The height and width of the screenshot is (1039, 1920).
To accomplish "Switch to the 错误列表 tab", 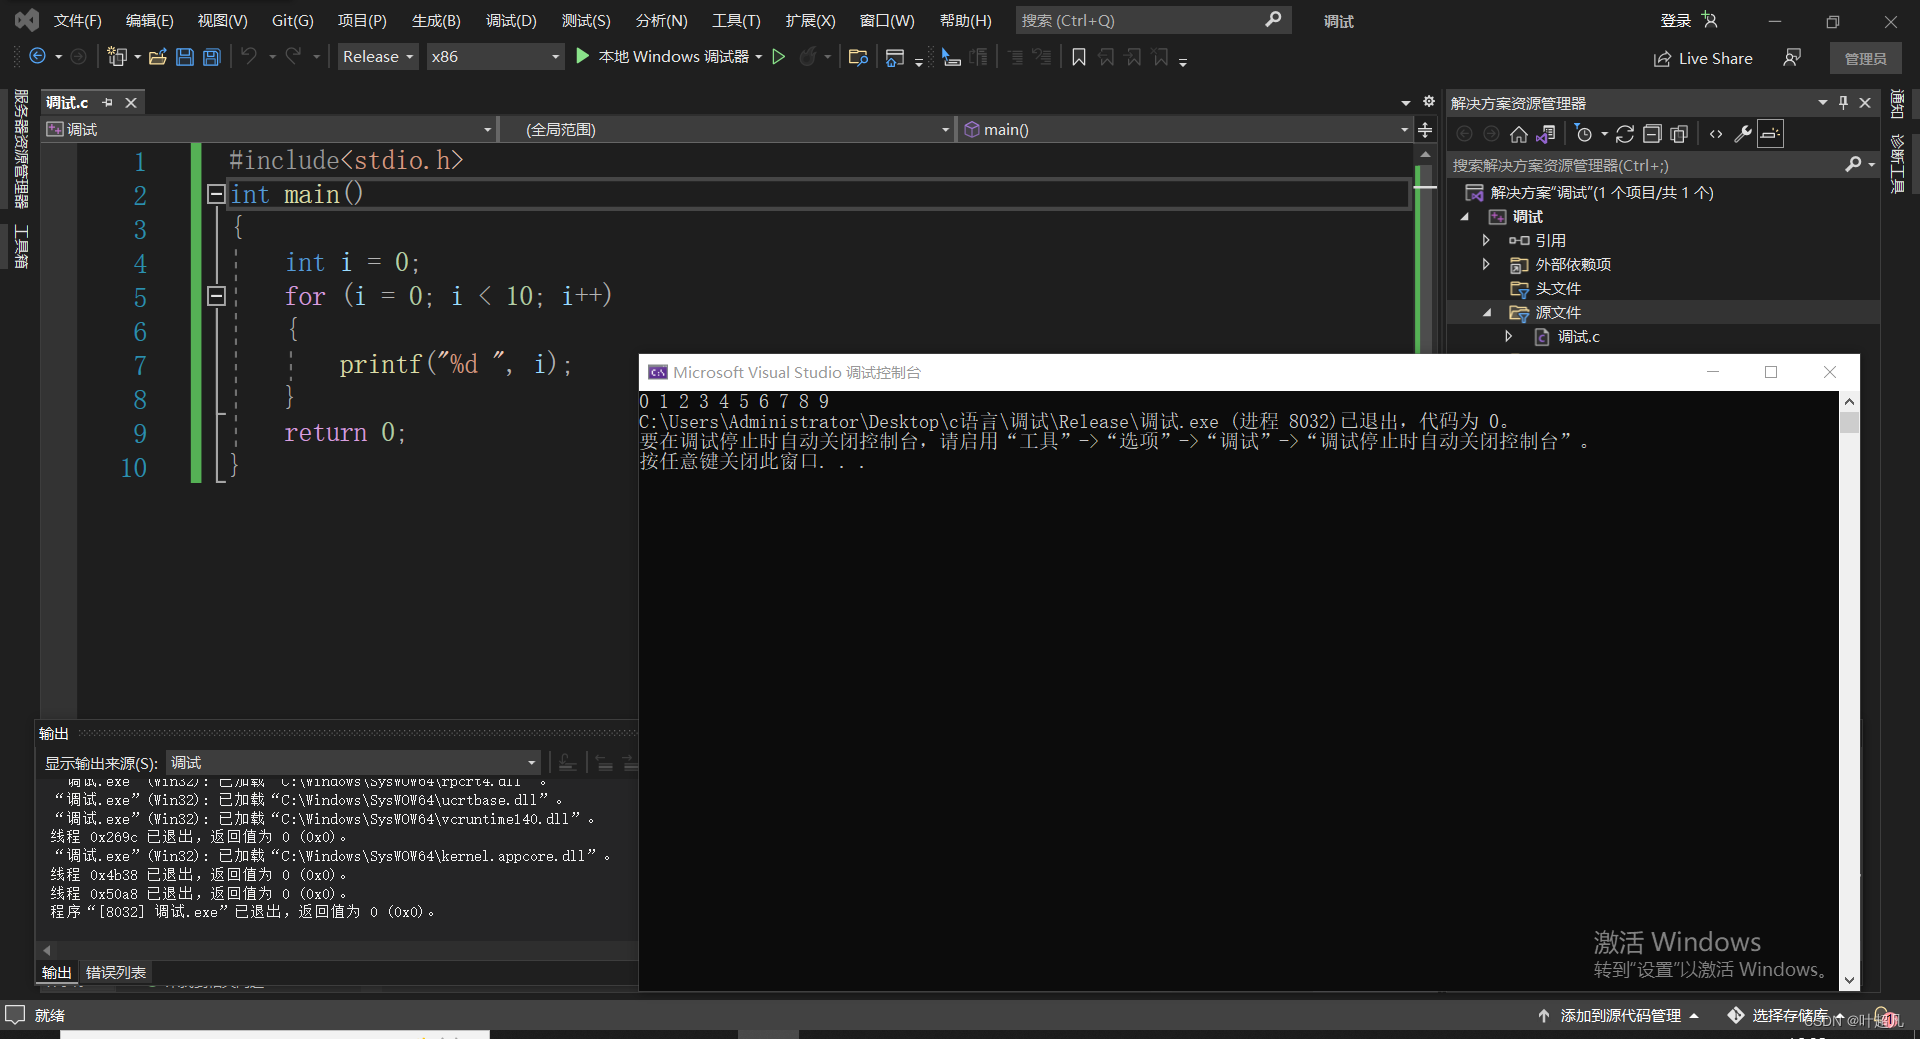I will point(116,973).
